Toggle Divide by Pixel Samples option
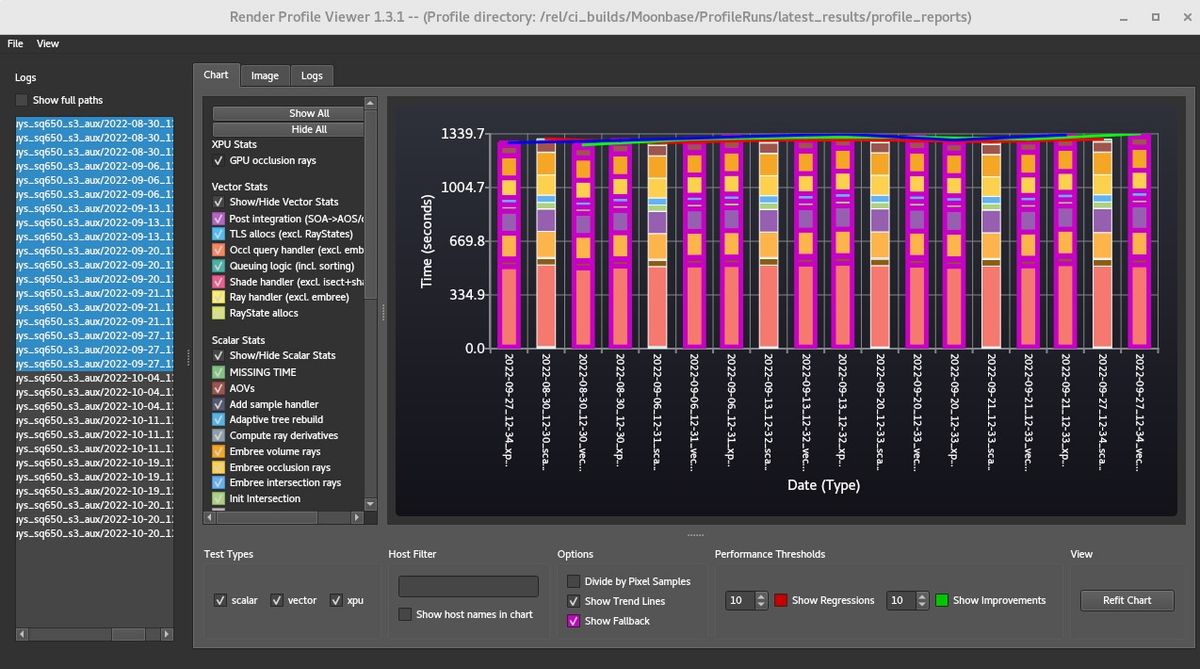The width and height of the screenshot is (1200, 669). [x=573, y=581]
